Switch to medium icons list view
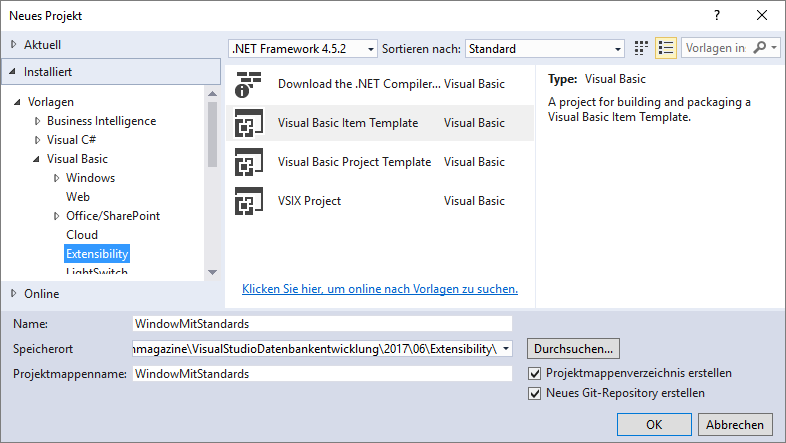 click(x=667, y=48)
